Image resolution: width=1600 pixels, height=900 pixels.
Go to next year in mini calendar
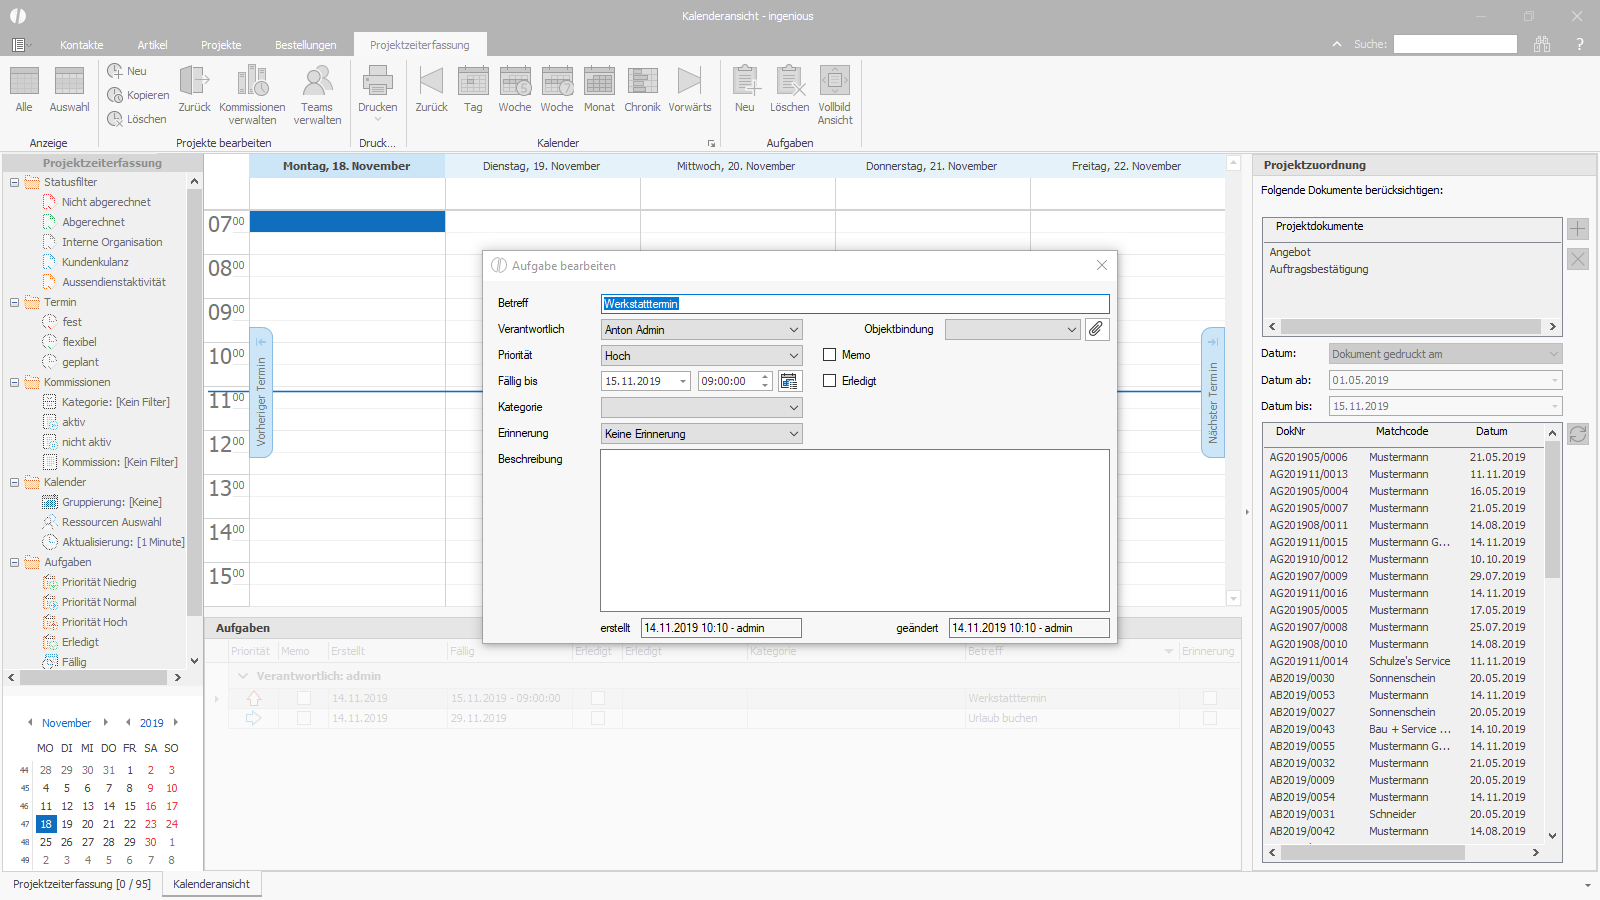tap(176, 723)
